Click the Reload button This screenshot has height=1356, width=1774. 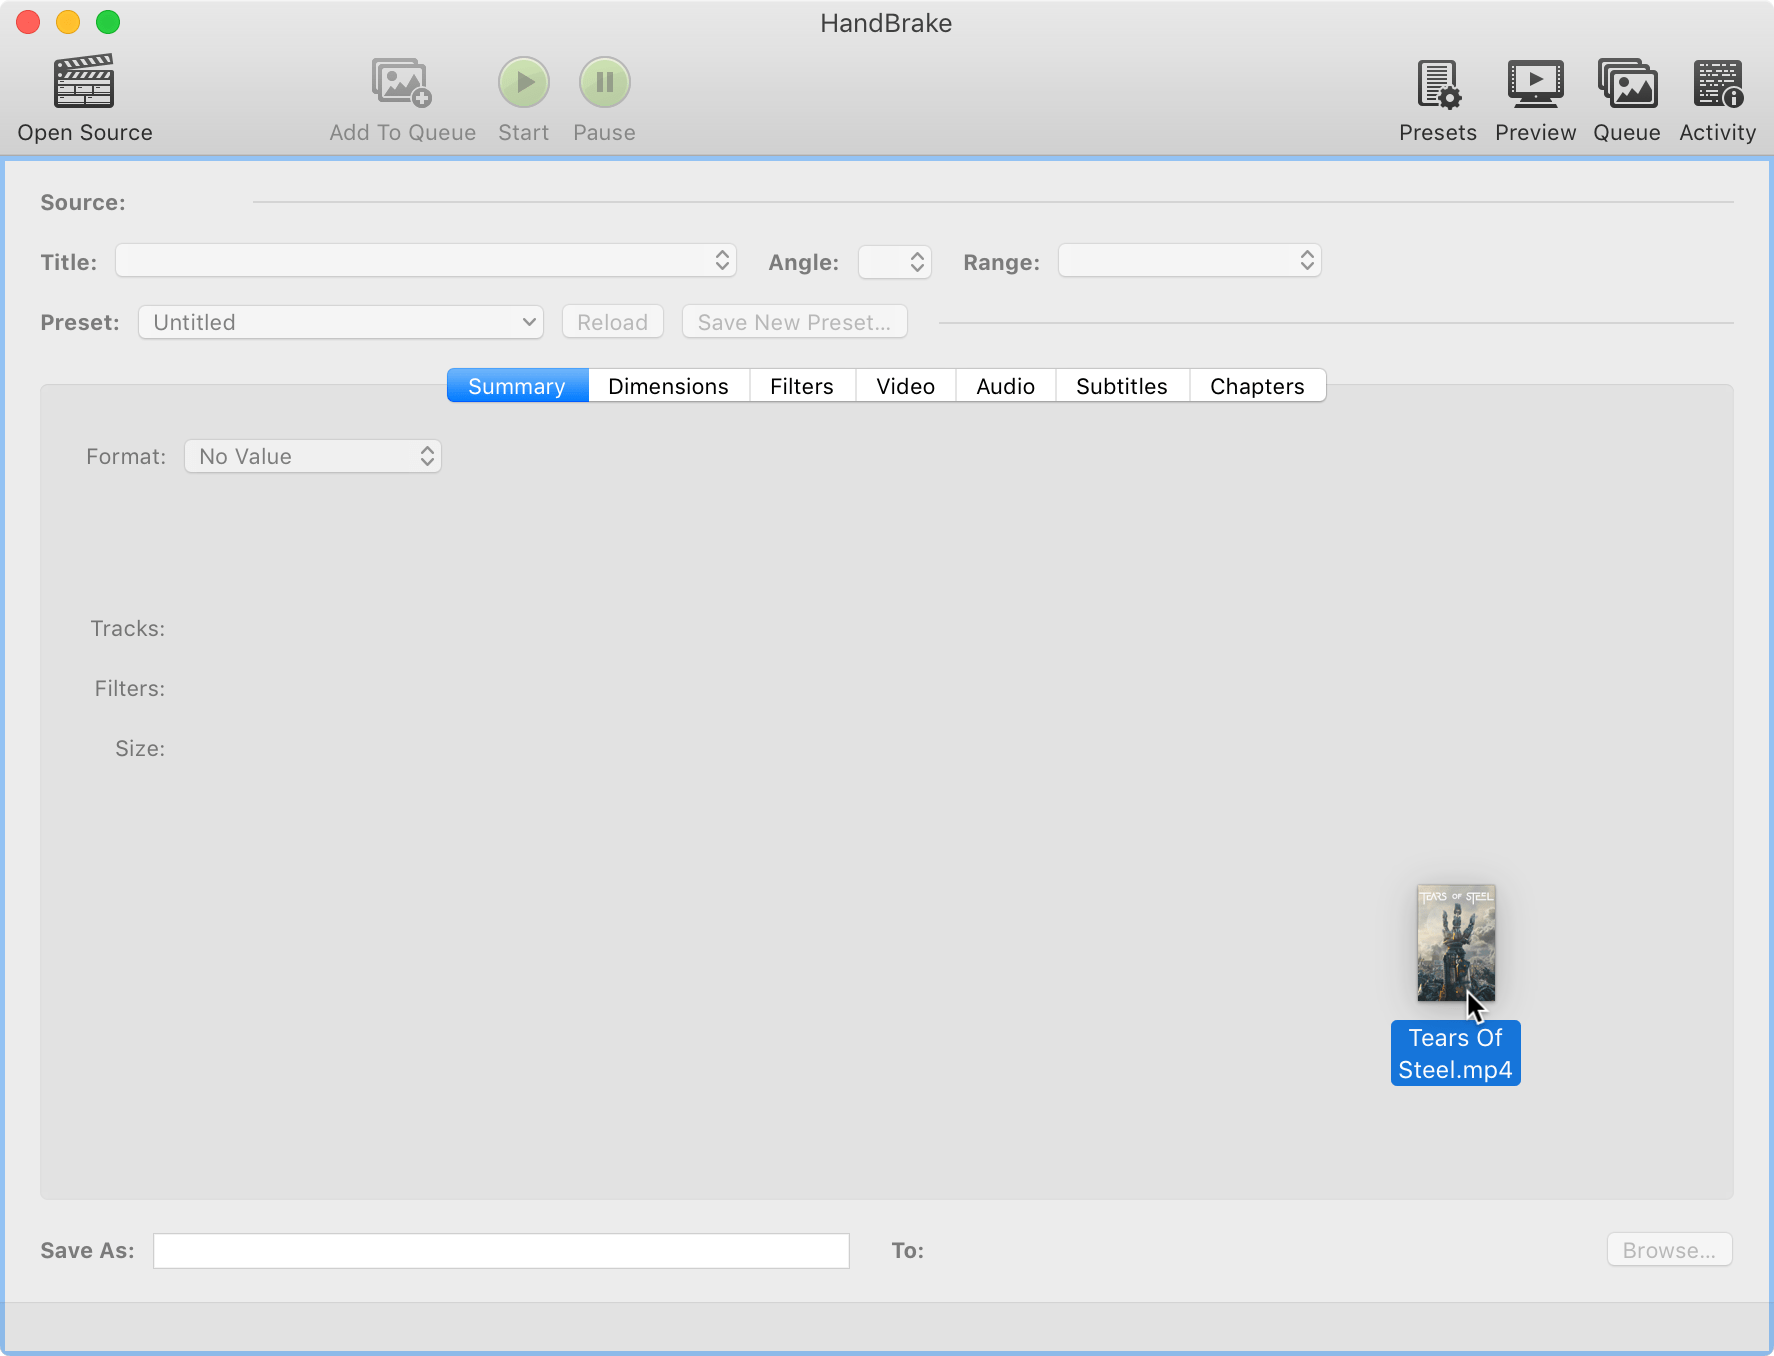coord(611,321)
